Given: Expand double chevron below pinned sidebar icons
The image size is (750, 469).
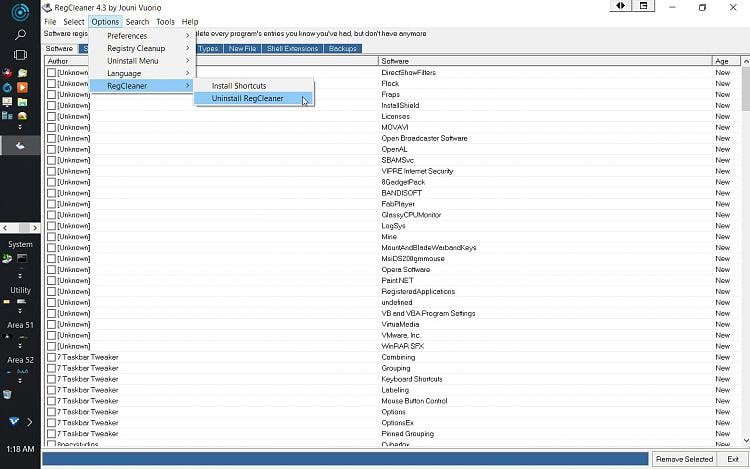Looking at the screenshot, I should [20, 127].
